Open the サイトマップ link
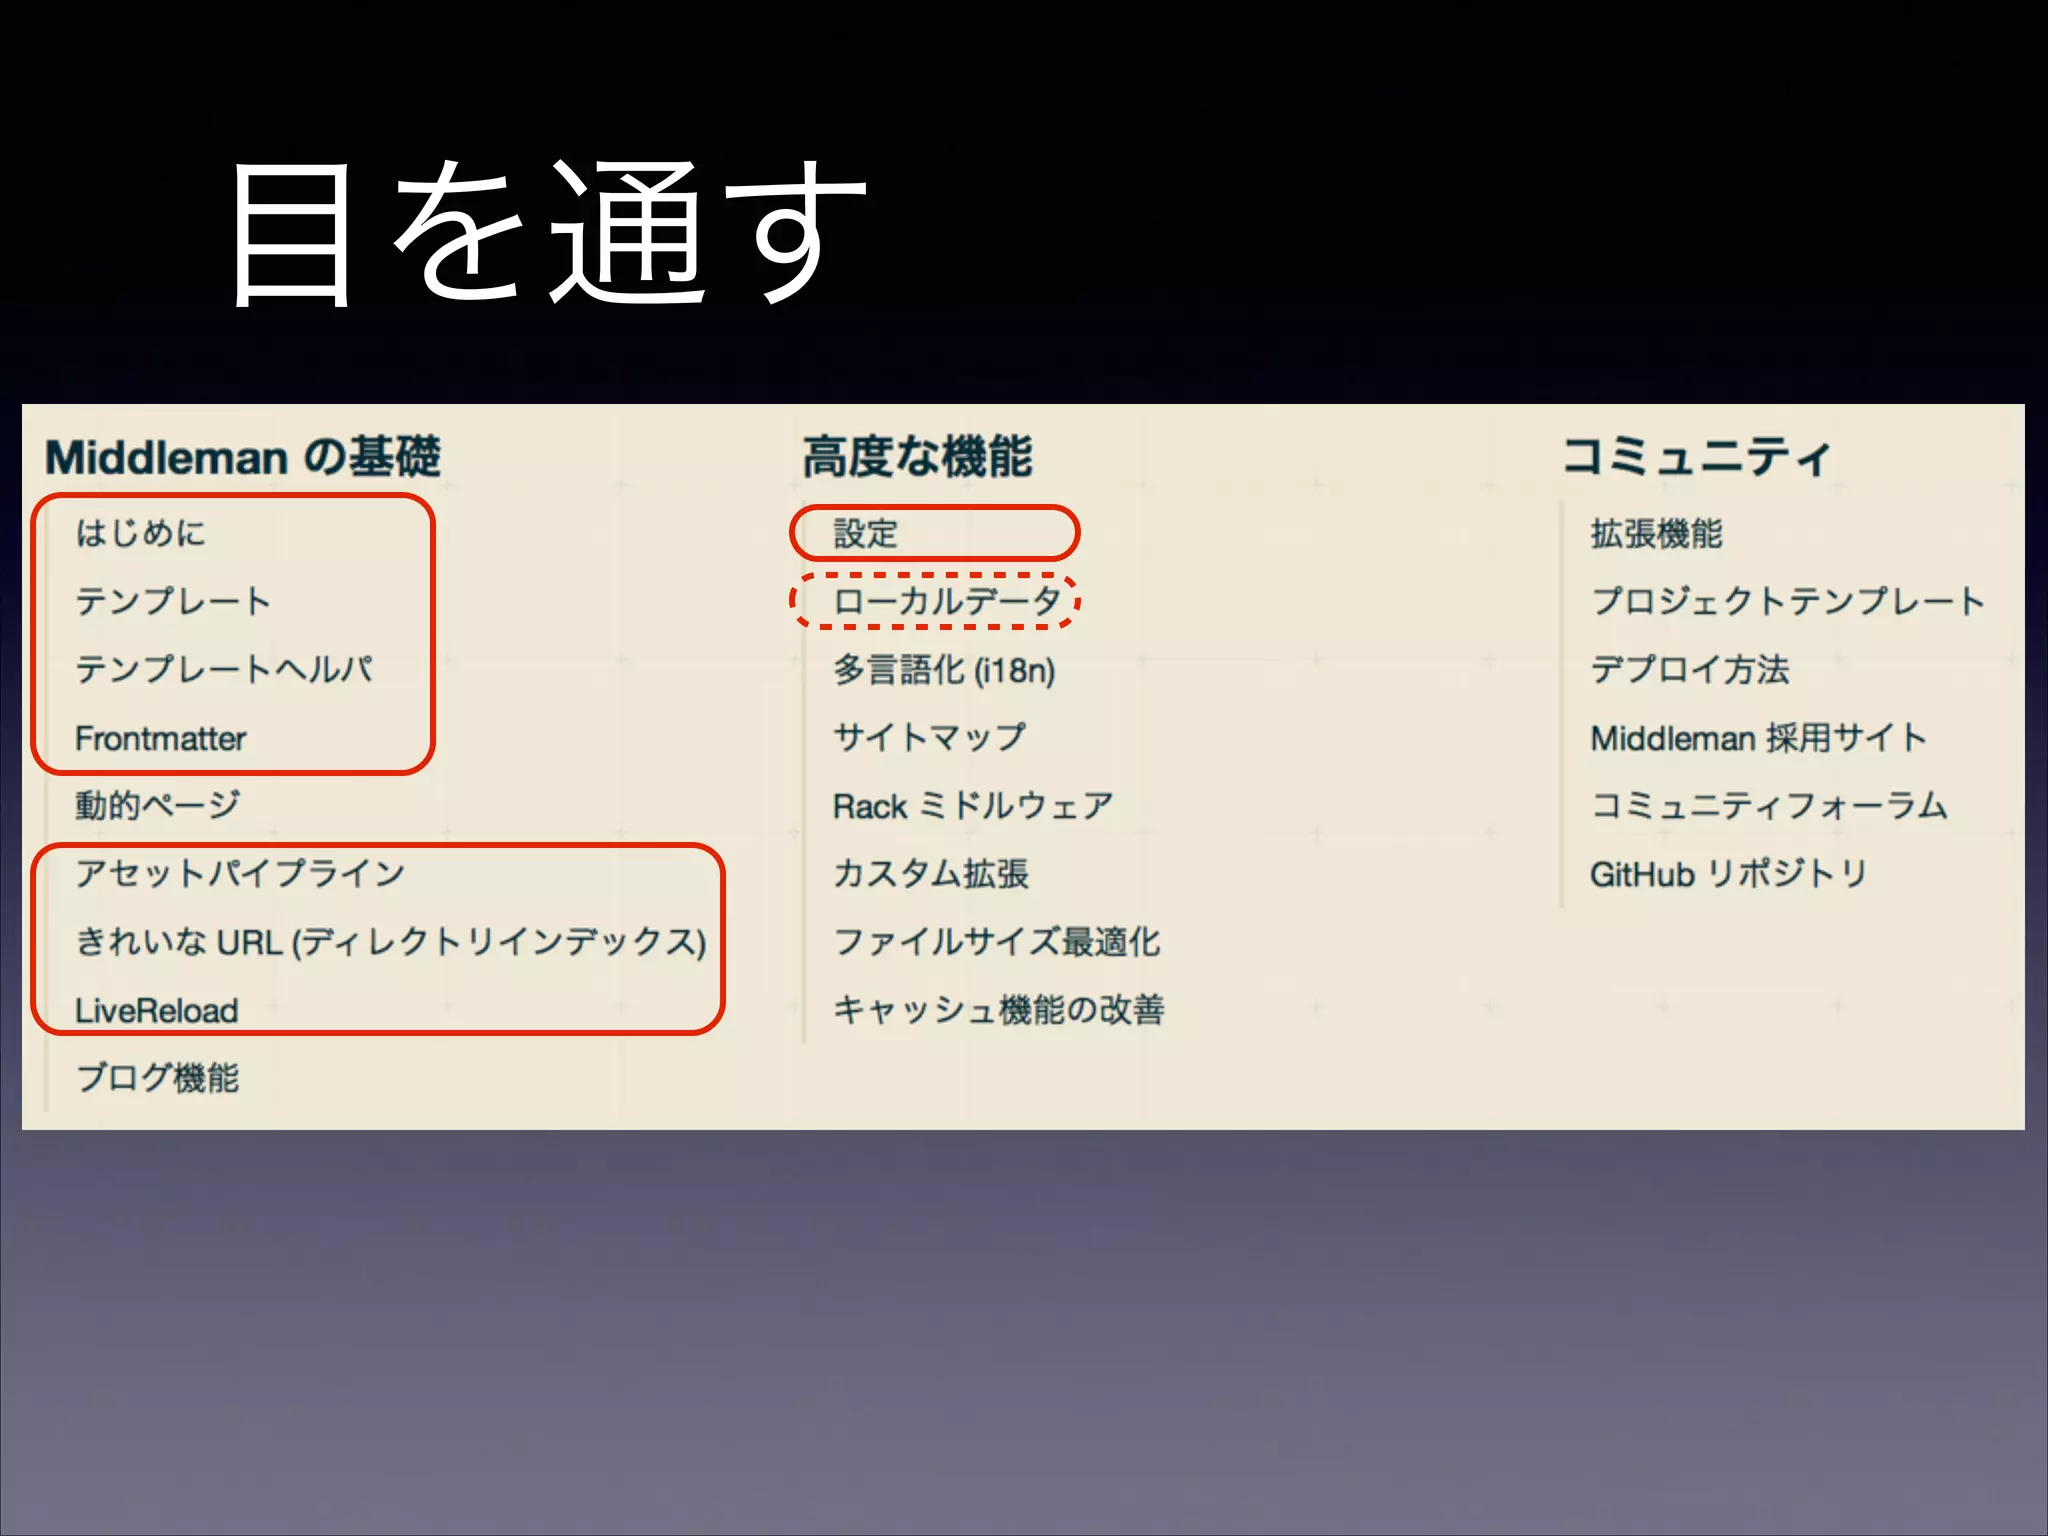This screenshot has height=1536, width=2048. click(930, 737)
